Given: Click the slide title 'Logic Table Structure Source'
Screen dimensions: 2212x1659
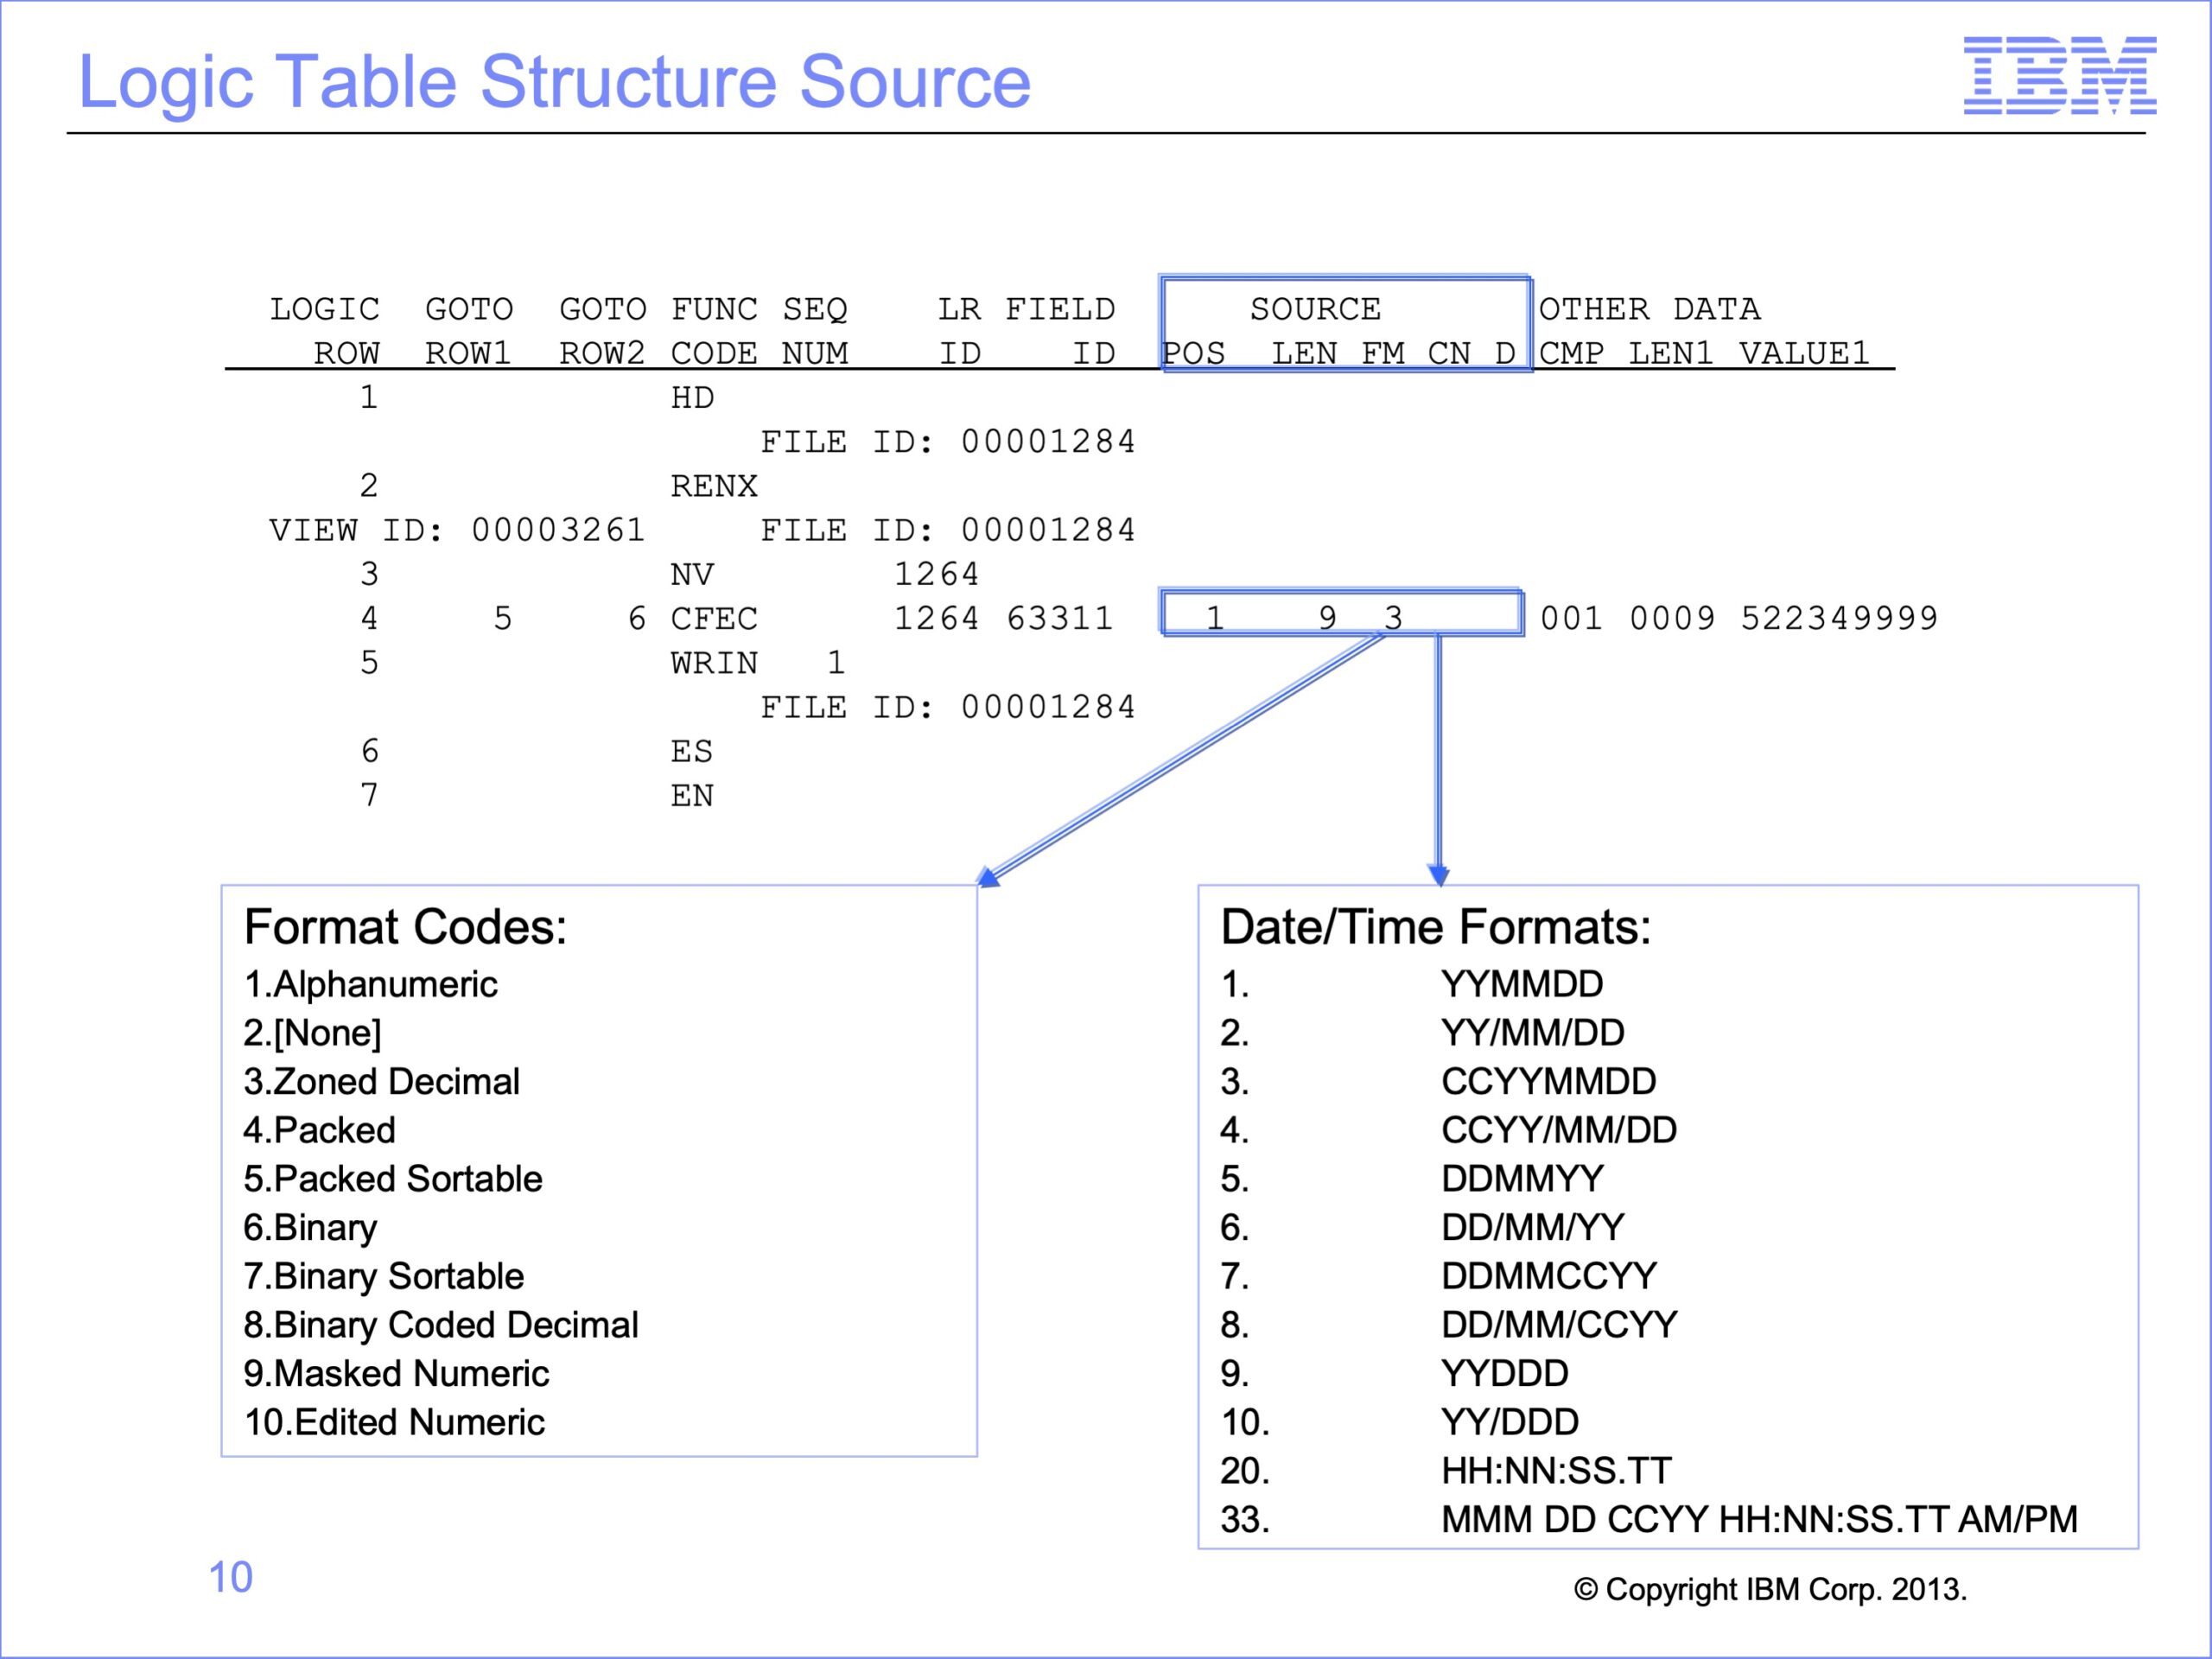Looking at the screenshot, I should (x=554, y=82).
